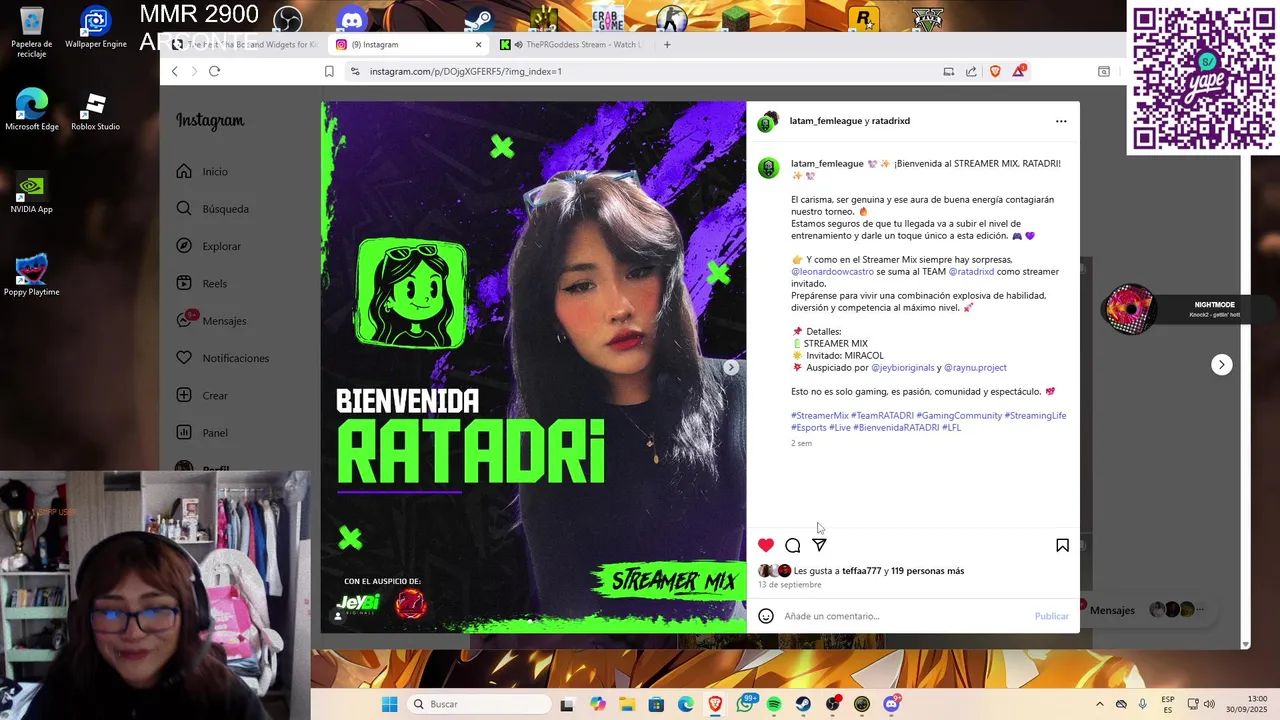Bookmark this page in browser toolbar

(329, 71)
